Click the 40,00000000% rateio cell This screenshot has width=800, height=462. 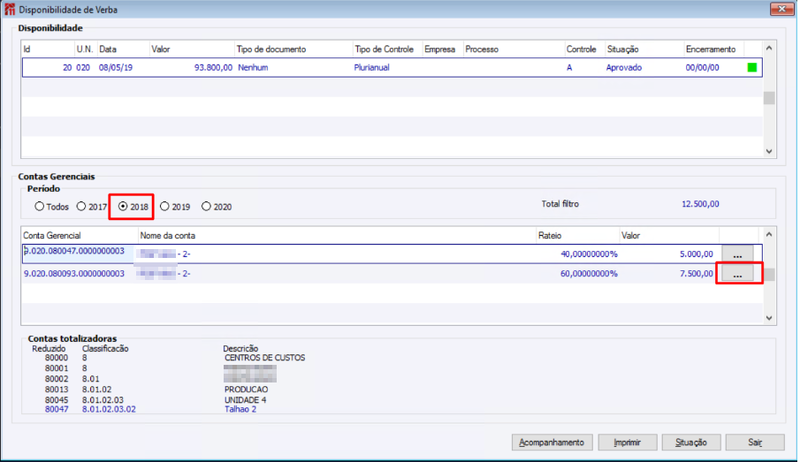[x=589, y=254]
